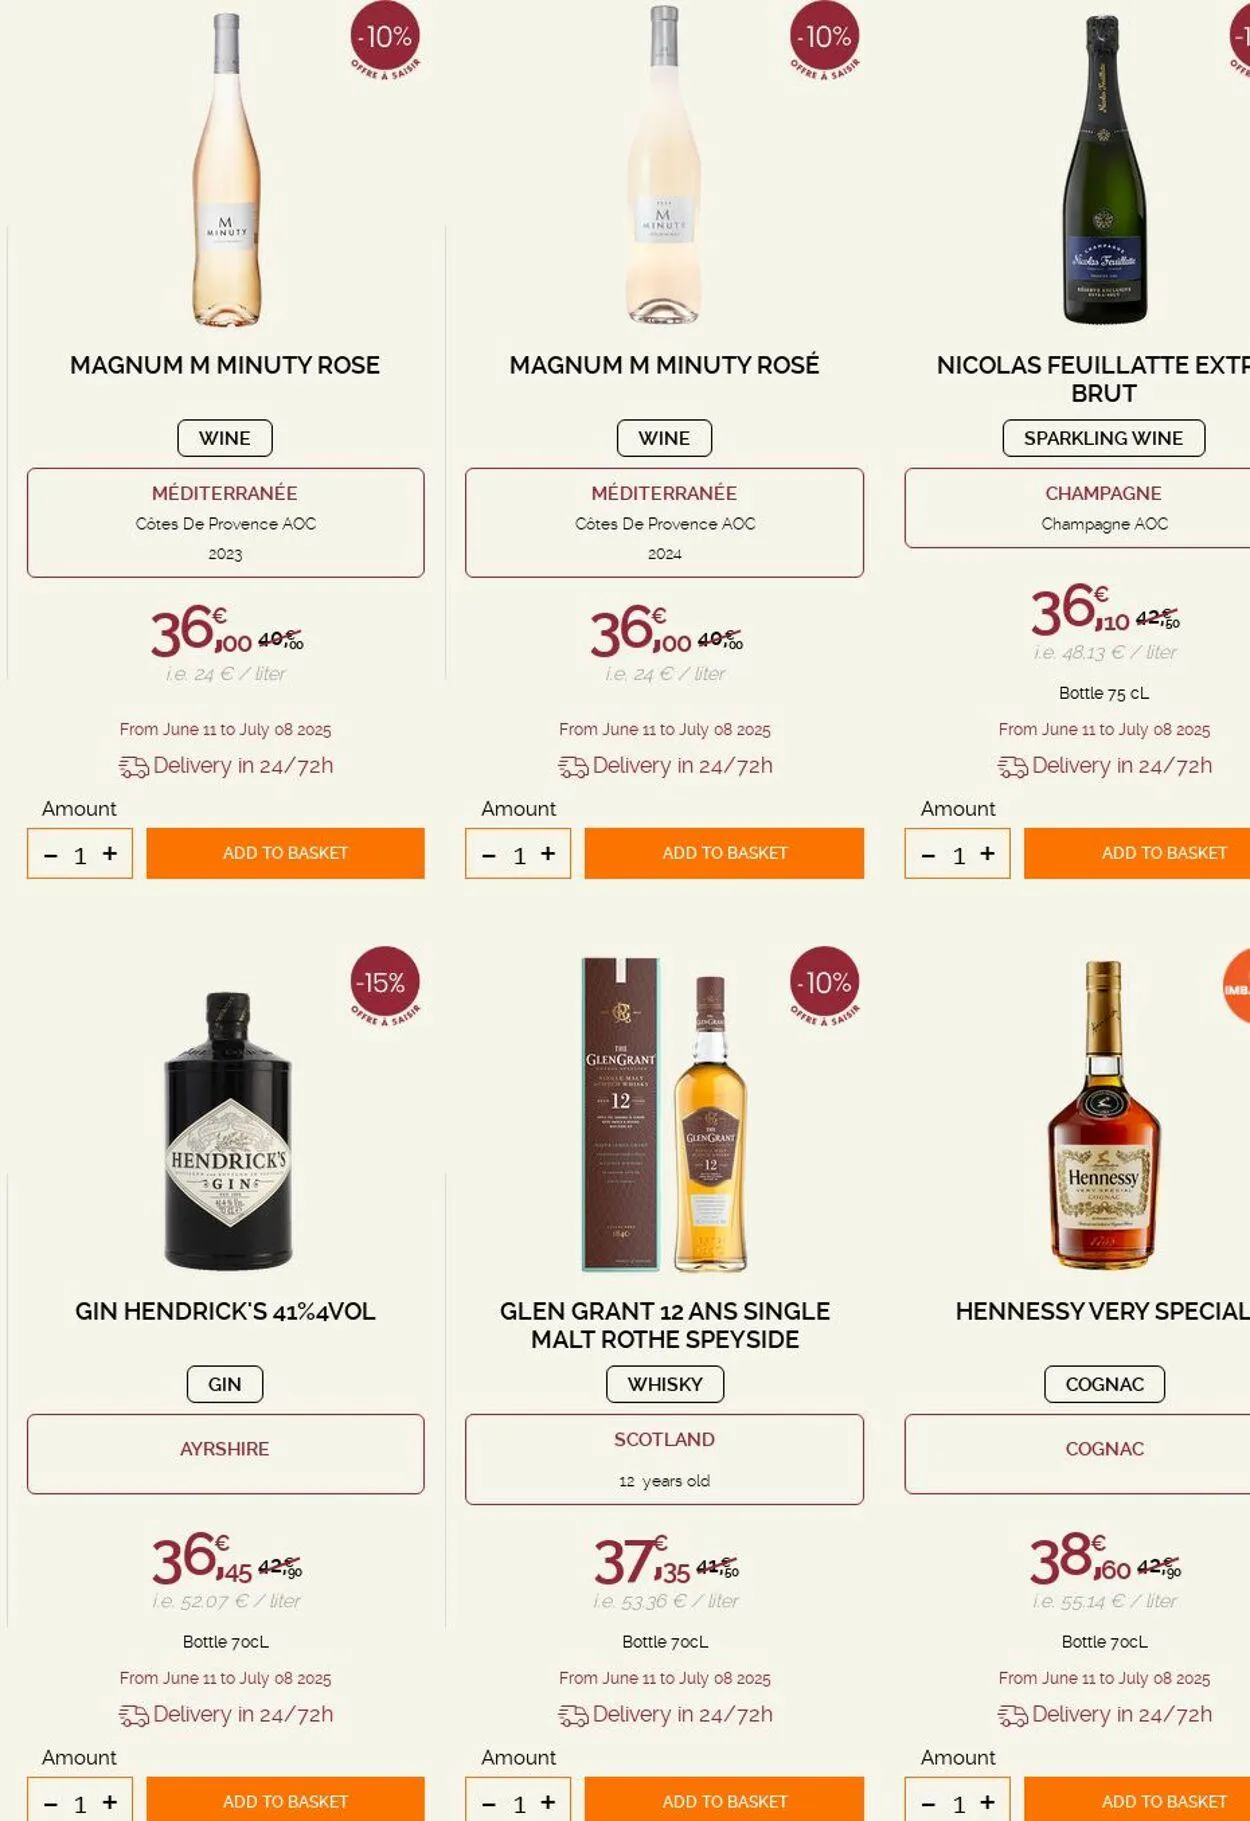Increase amount for Magnum M Minuty Rosé 2024
The width and height of the screenshot is (1250, 1821).
[x=548, y=853]
